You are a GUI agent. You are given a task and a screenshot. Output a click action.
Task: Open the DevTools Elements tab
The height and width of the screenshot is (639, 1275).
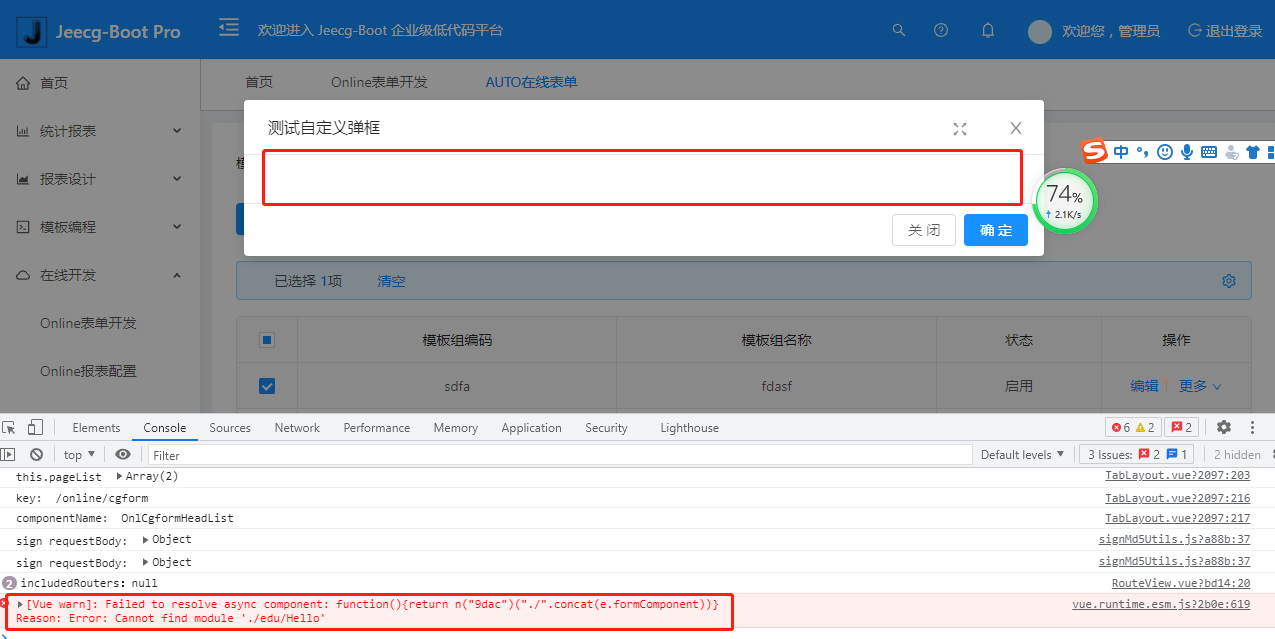point(96,428)
